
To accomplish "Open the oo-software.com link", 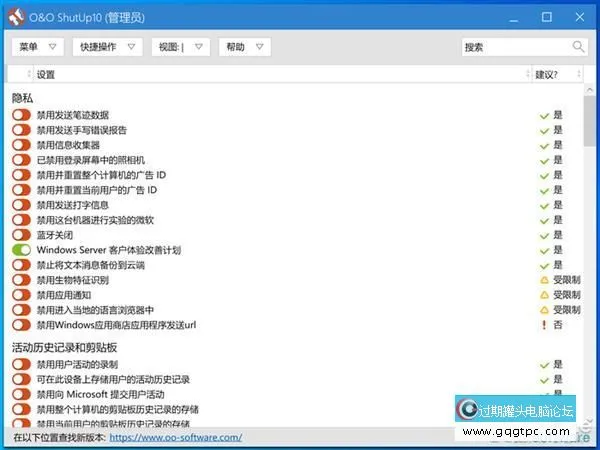I will tap(176, 437).
